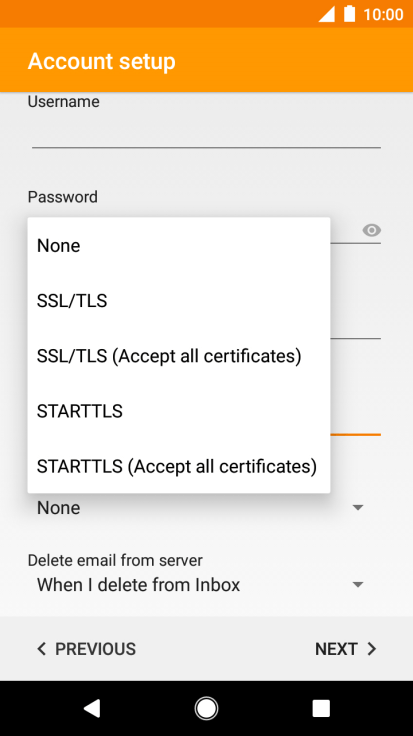The height and width of the screenshot is (736, 413).
Task: Return via the PREVIOUS button
Action: [86, 649]
